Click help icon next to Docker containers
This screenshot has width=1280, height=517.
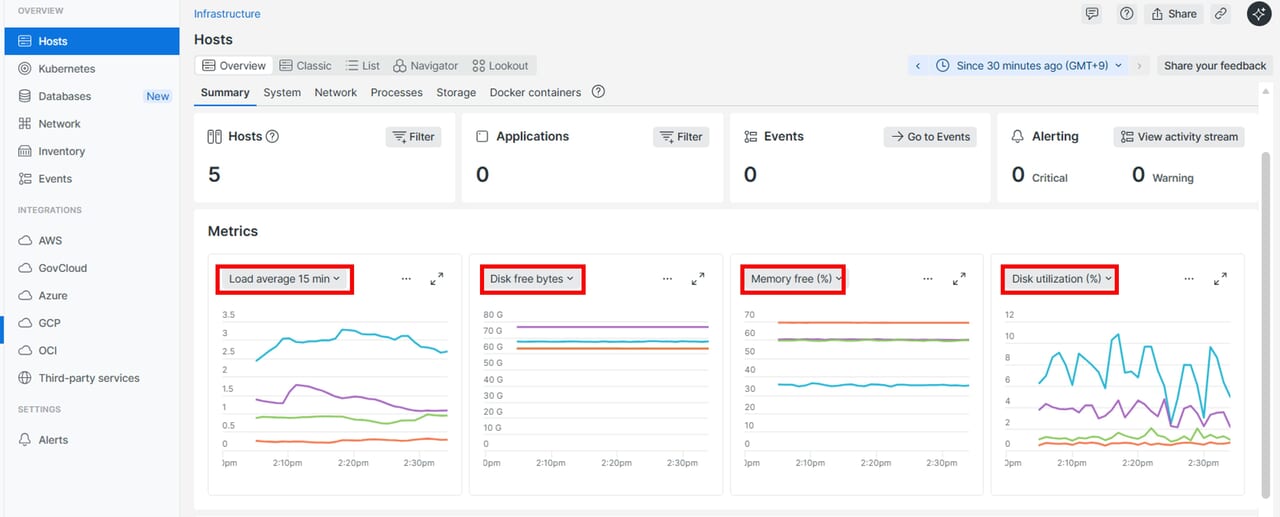coord(598,92)
